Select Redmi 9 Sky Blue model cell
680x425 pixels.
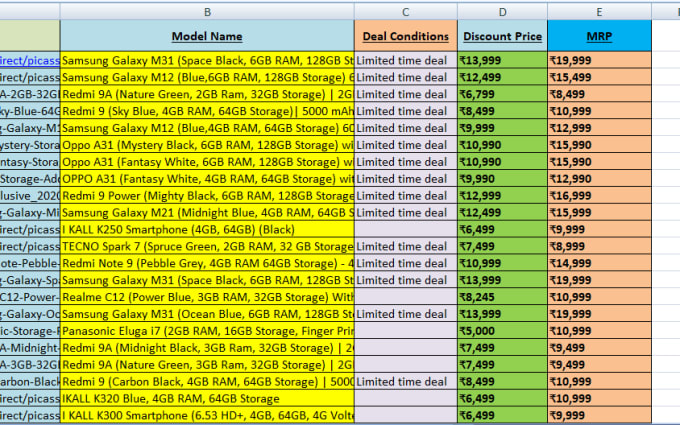click(x=207, y=111)
